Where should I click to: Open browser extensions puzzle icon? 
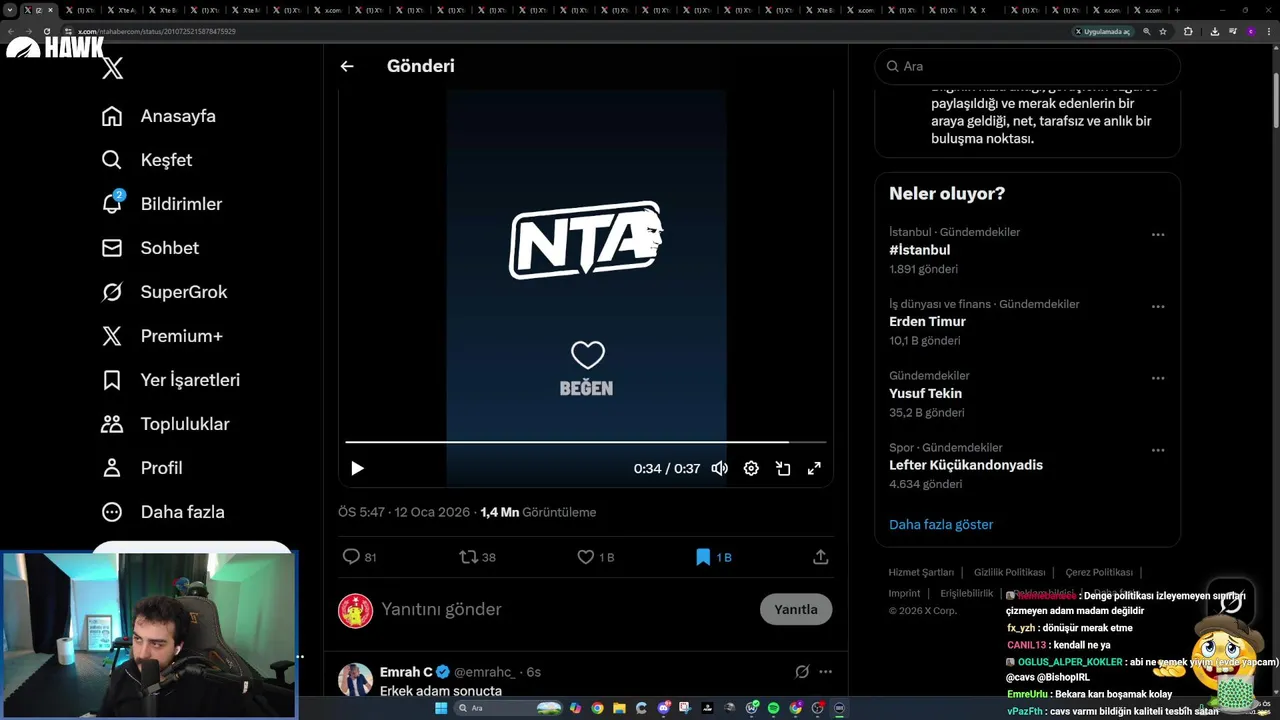click(x=1188, y=31)
